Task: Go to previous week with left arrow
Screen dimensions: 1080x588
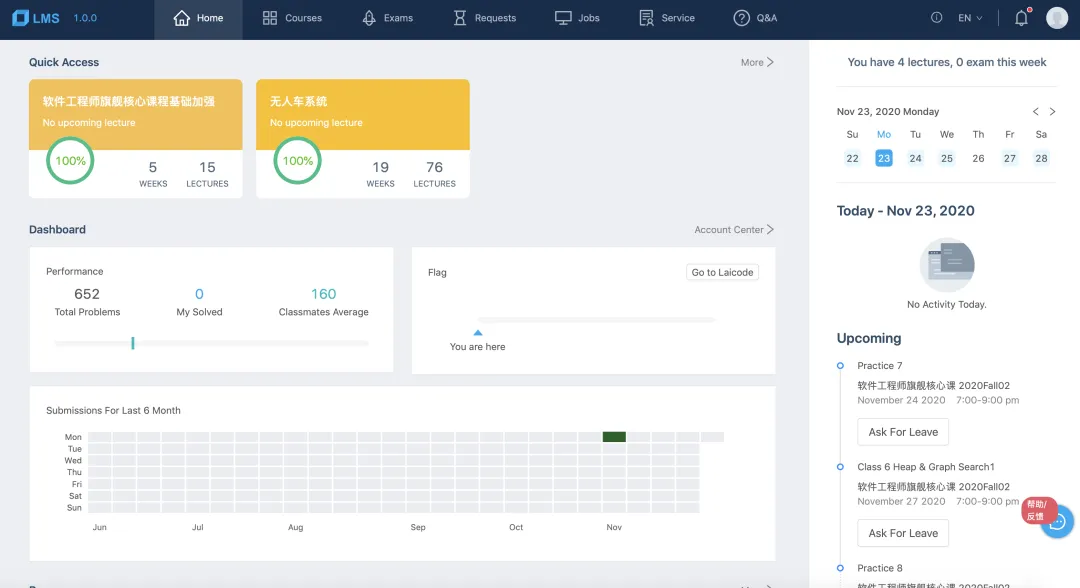Action: click(x=1036, y=112)
